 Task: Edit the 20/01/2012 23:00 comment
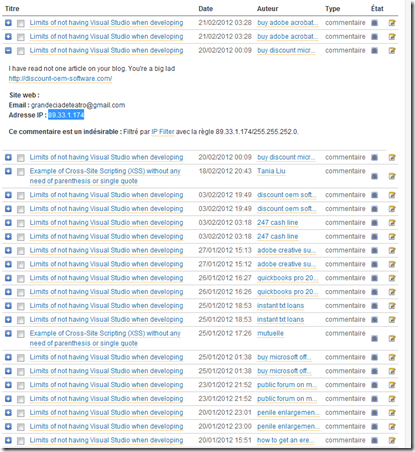pos(392,427)
